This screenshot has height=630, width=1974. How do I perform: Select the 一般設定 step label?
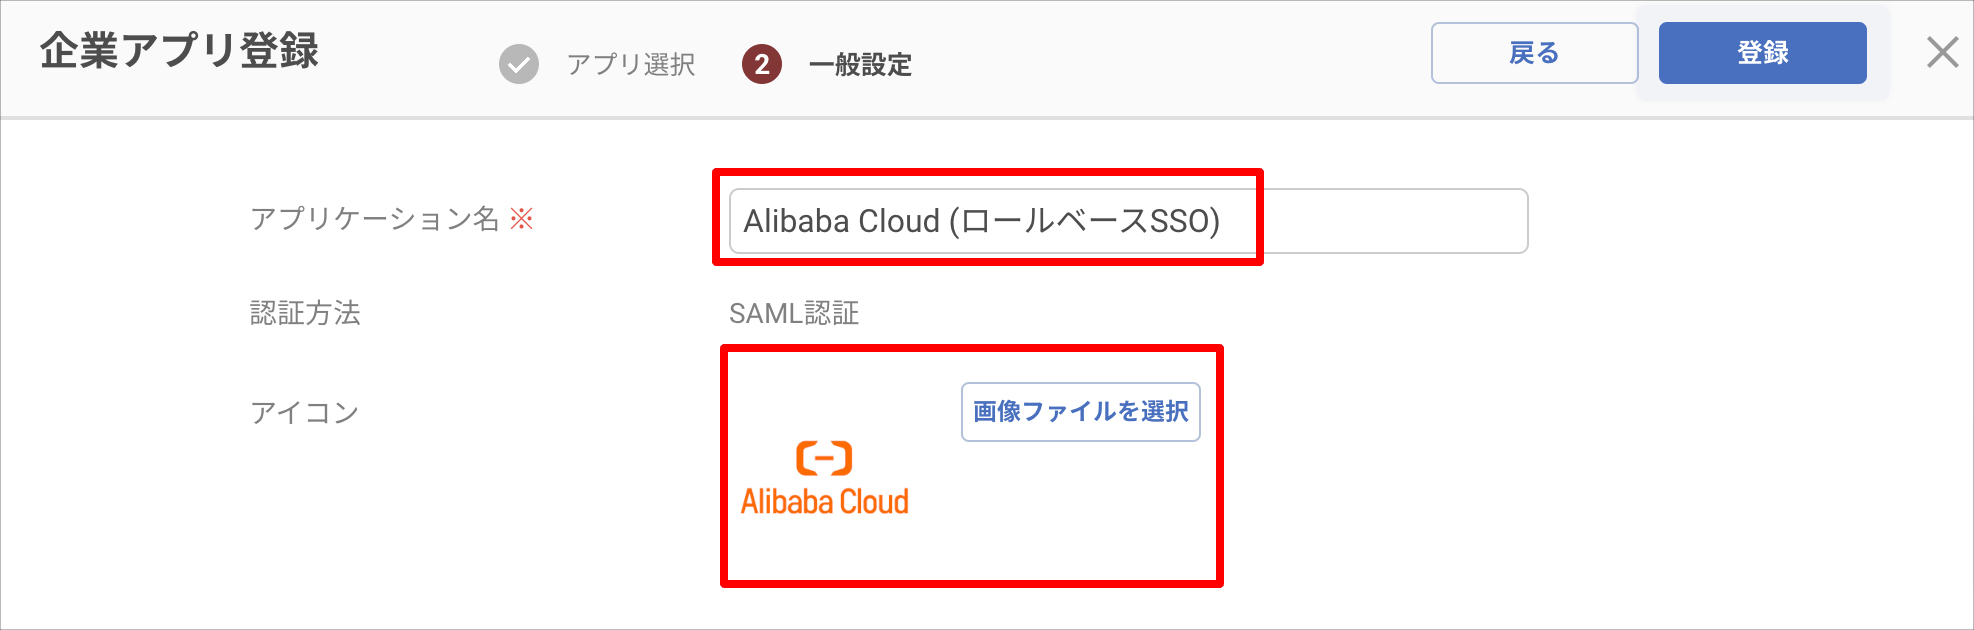click(x=859, y=65)
